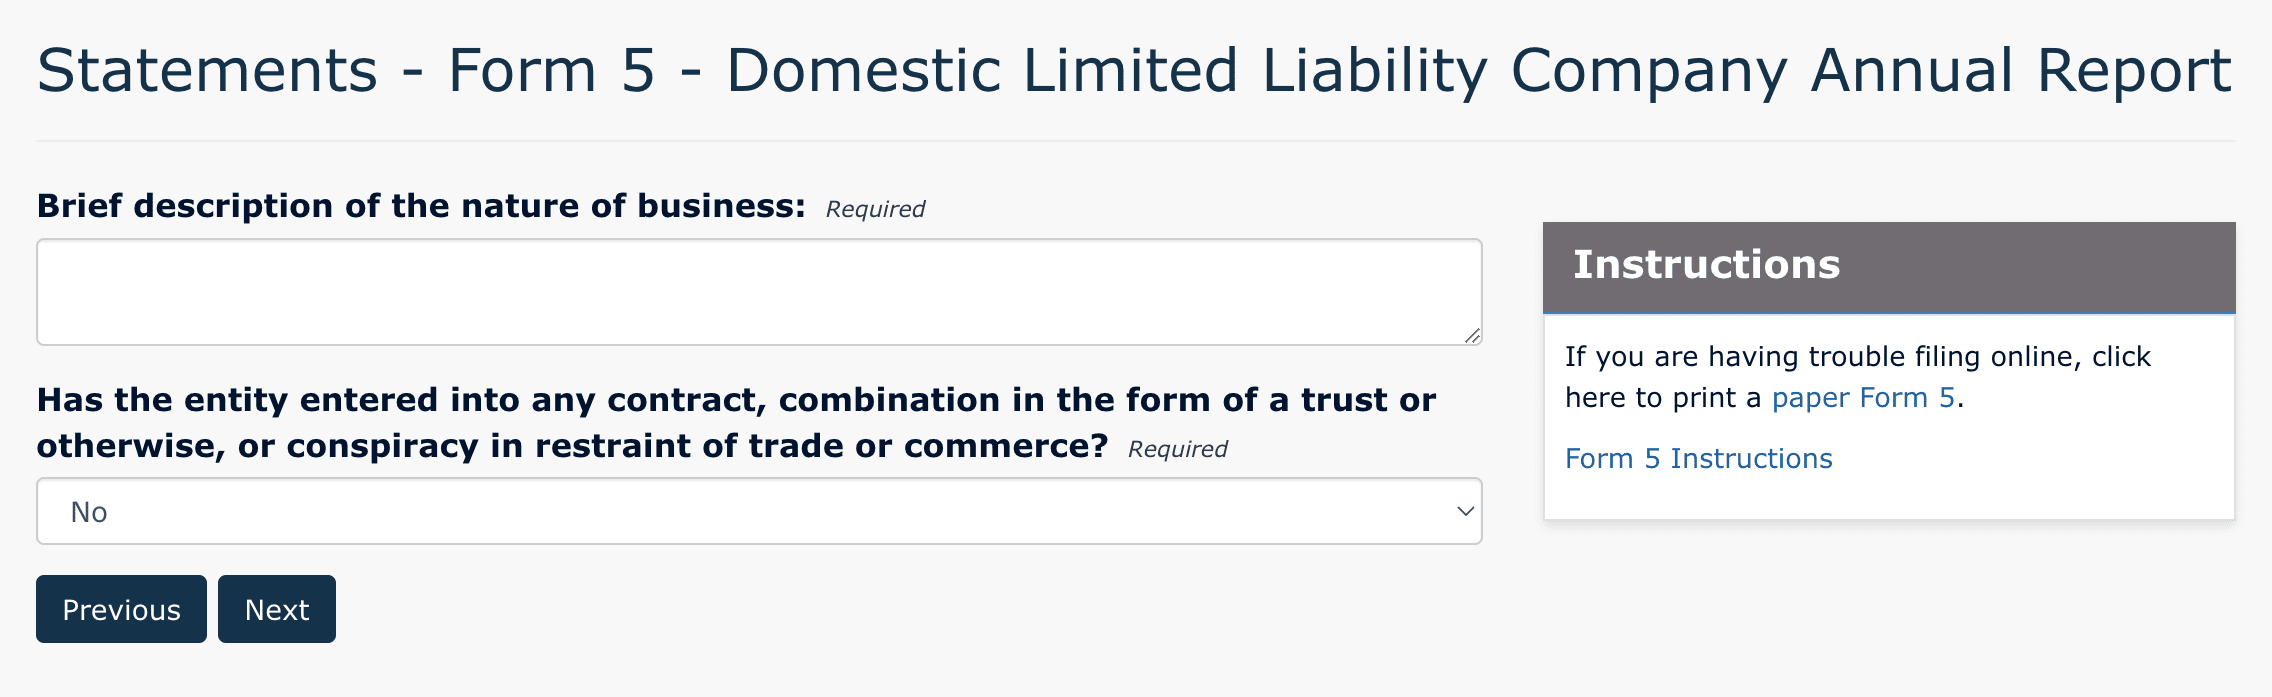Proceed to the next page with Next
This screenshot has width=2272, height=697.
tap(276, 609)
